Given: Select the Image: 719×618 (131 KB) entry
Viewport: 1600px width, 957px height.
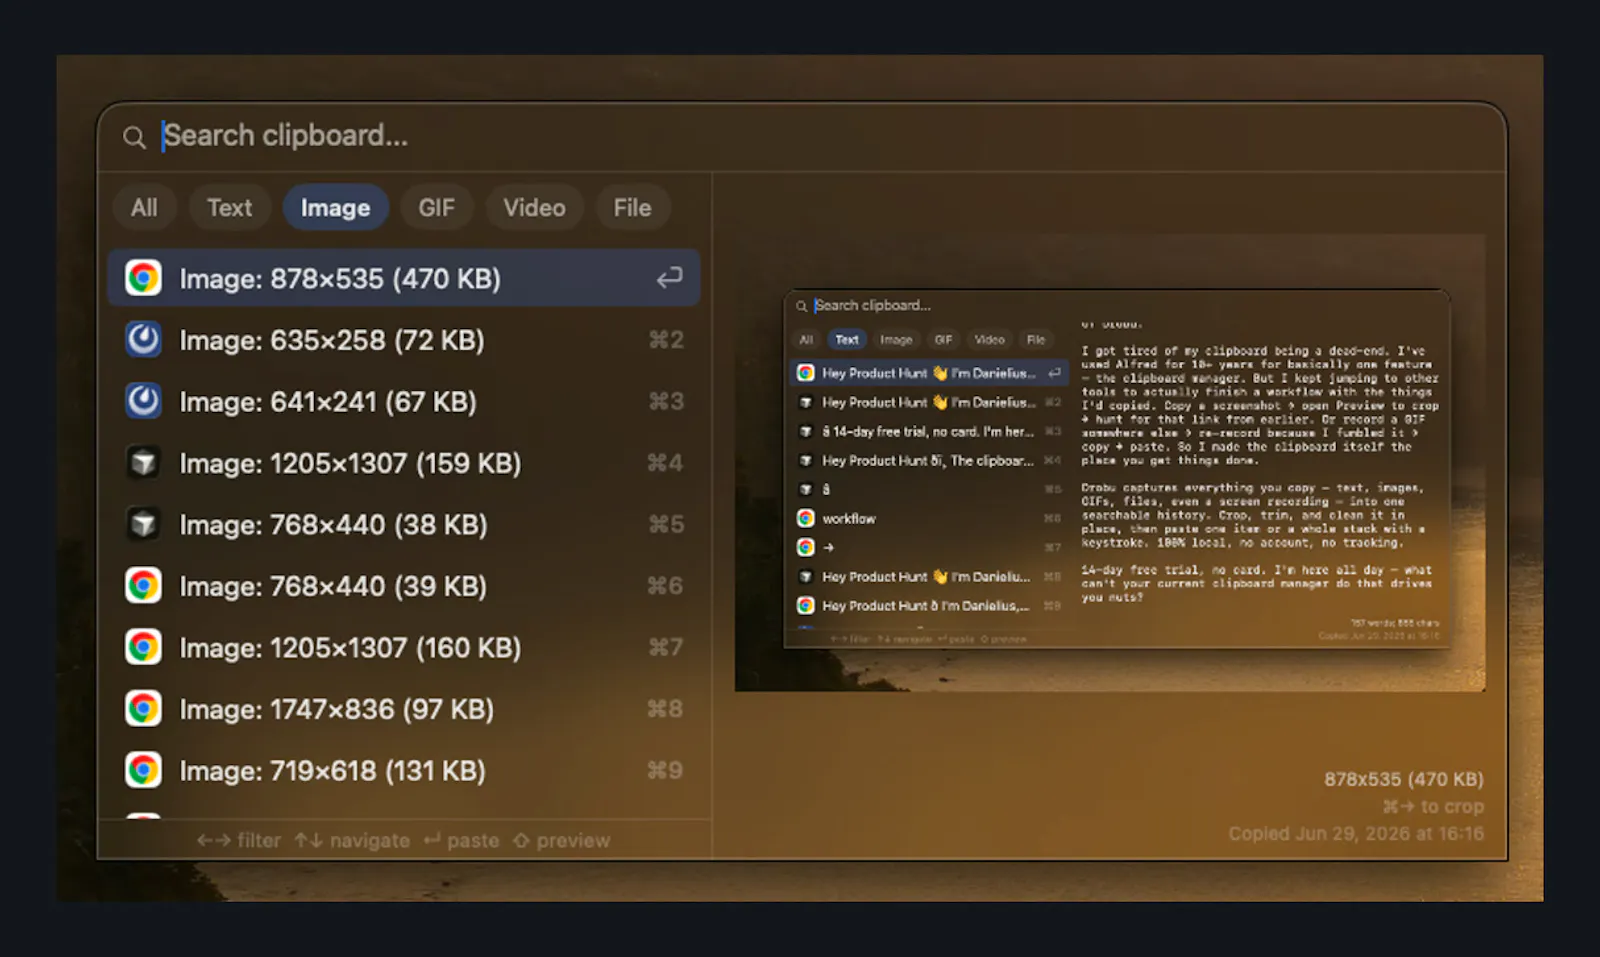Looking at the screenshot, I should [404, 771].
